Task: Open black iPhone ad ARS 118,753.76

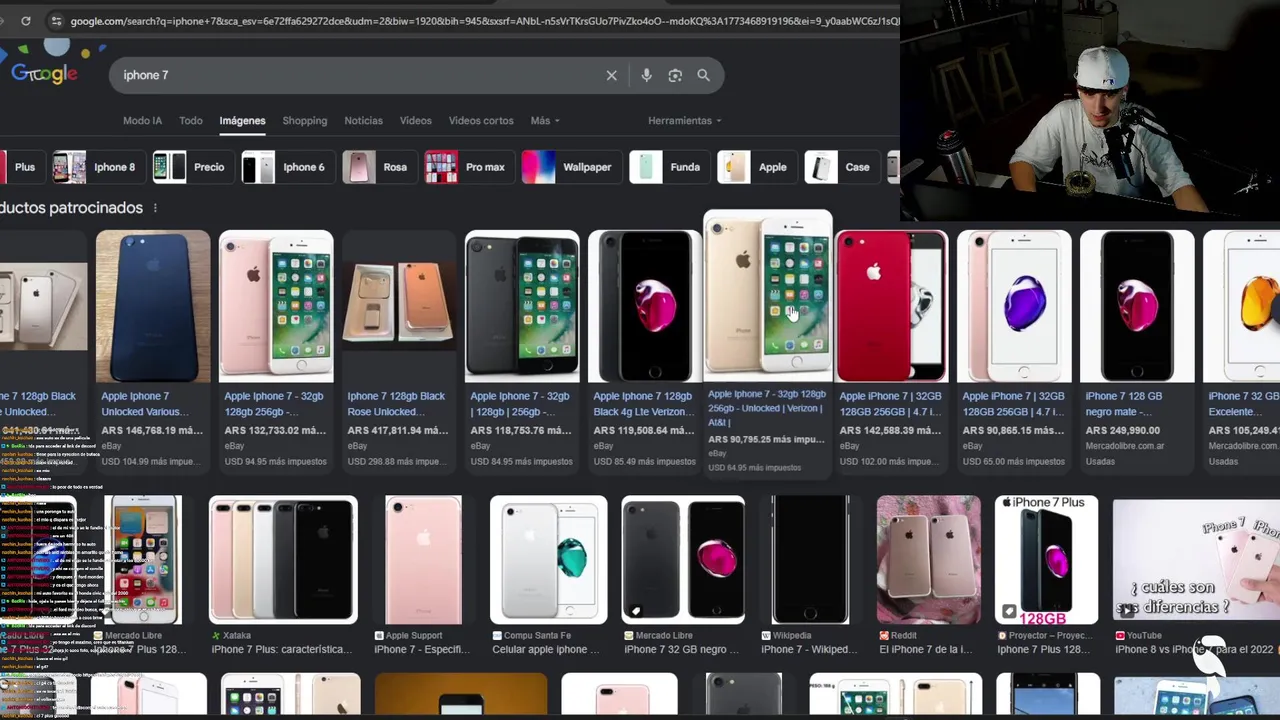Action: 522,306
